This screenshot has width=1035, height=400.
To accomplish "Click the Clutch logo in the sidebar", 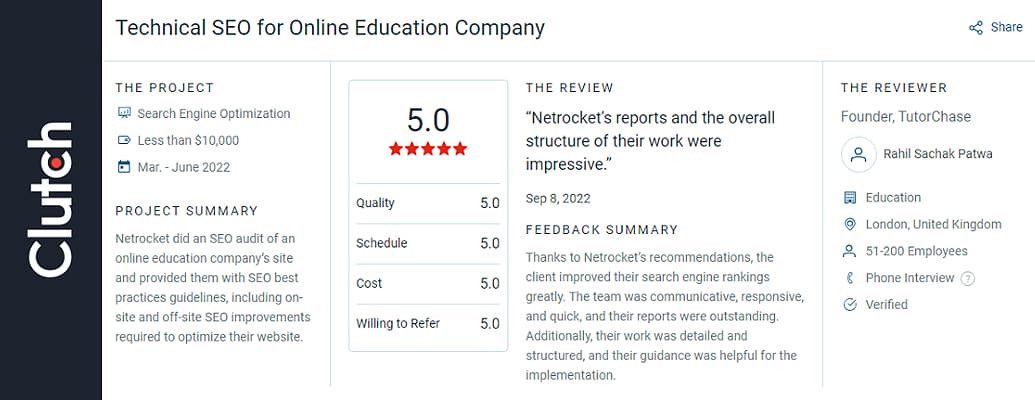I will click(51, 199).
